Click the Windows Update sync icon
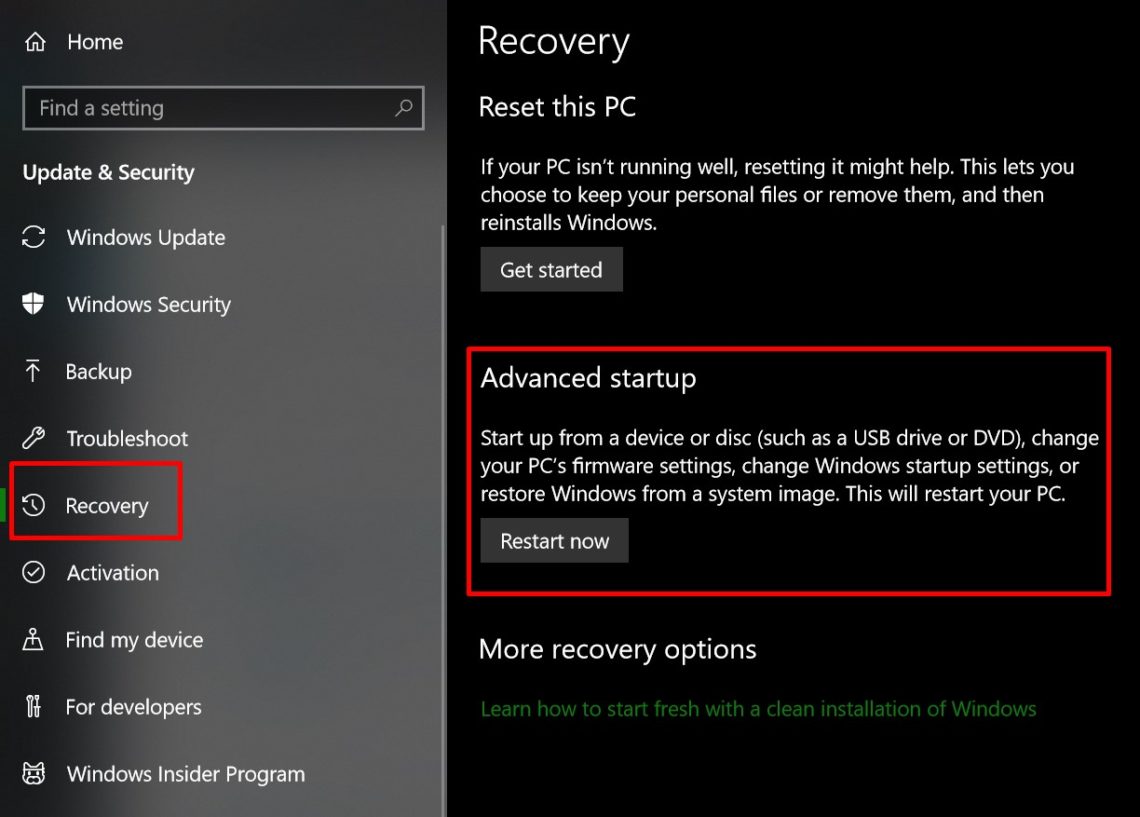The image size is (1140, 817). [34, 238]
